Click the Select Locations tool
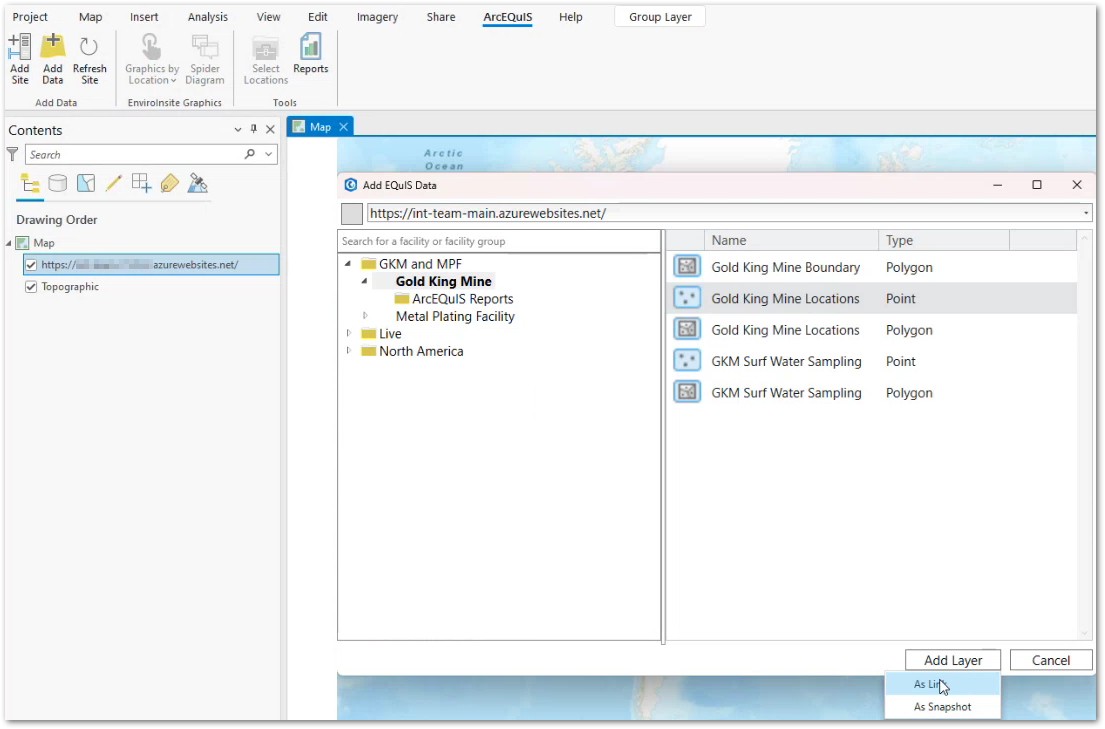 pyautogui.click(x=266, y=59)
